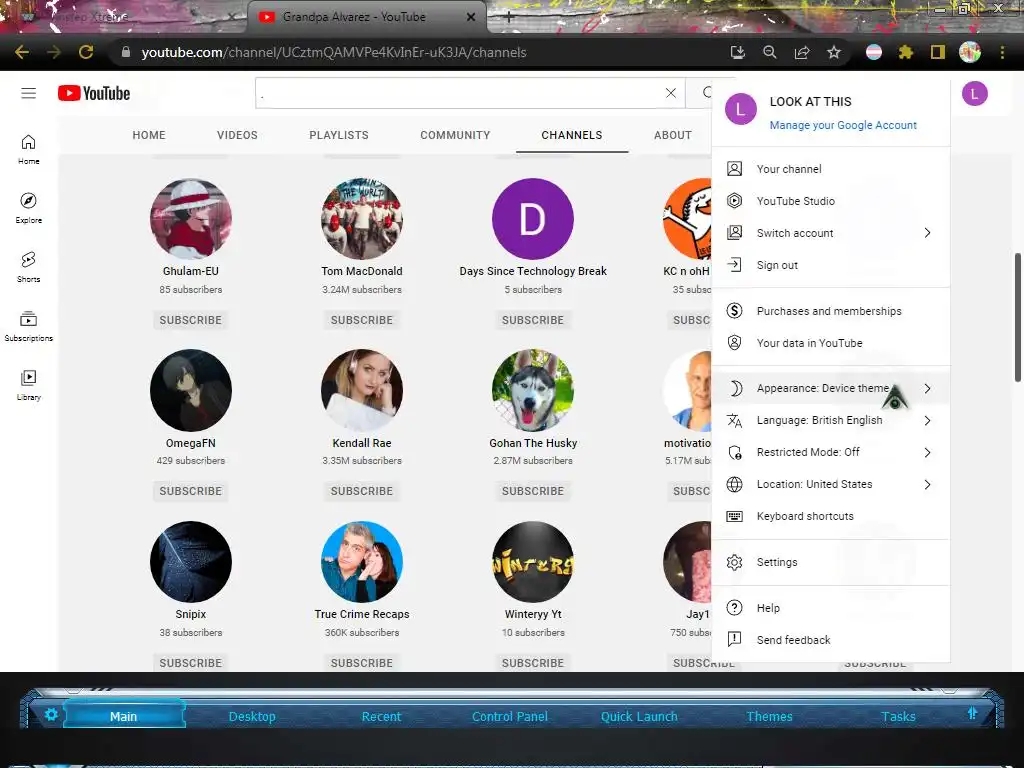Open the browser zoom magnifier icon
1024x768 pixels.
[x=770, y=52]
